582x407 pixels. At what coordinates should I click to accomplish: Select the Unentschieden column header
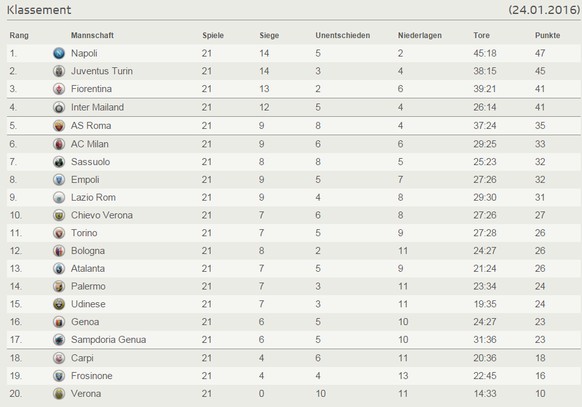click(343, 35)
